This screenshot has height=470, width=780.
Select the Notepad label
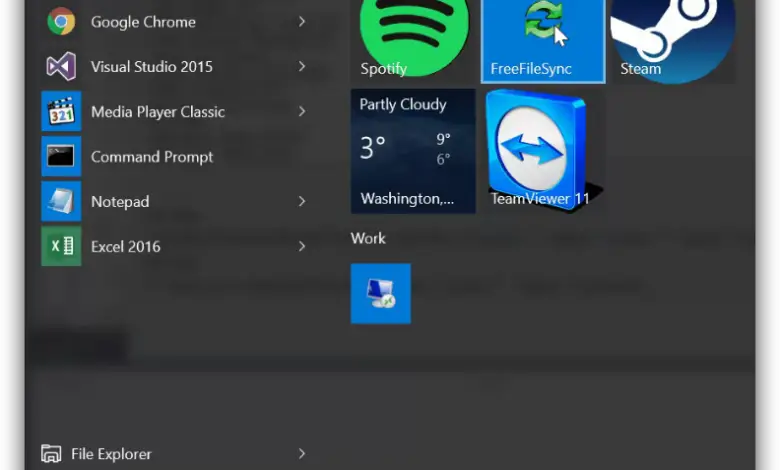[x=120, y=202]
